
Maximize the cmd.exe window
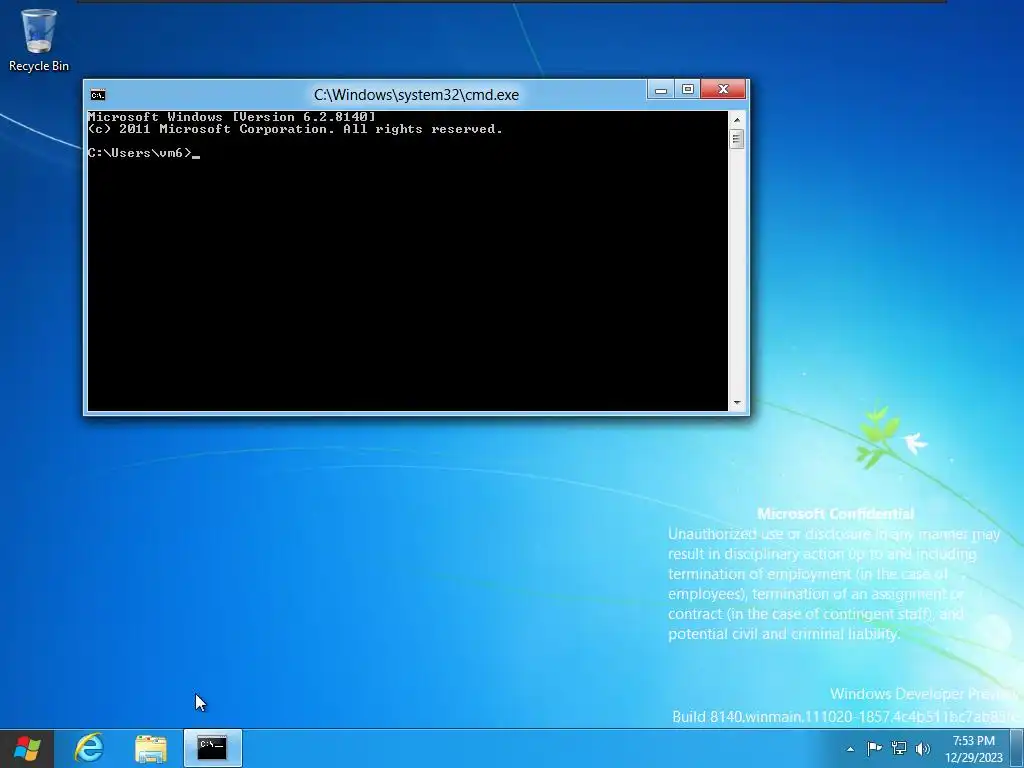click(688, 89)
